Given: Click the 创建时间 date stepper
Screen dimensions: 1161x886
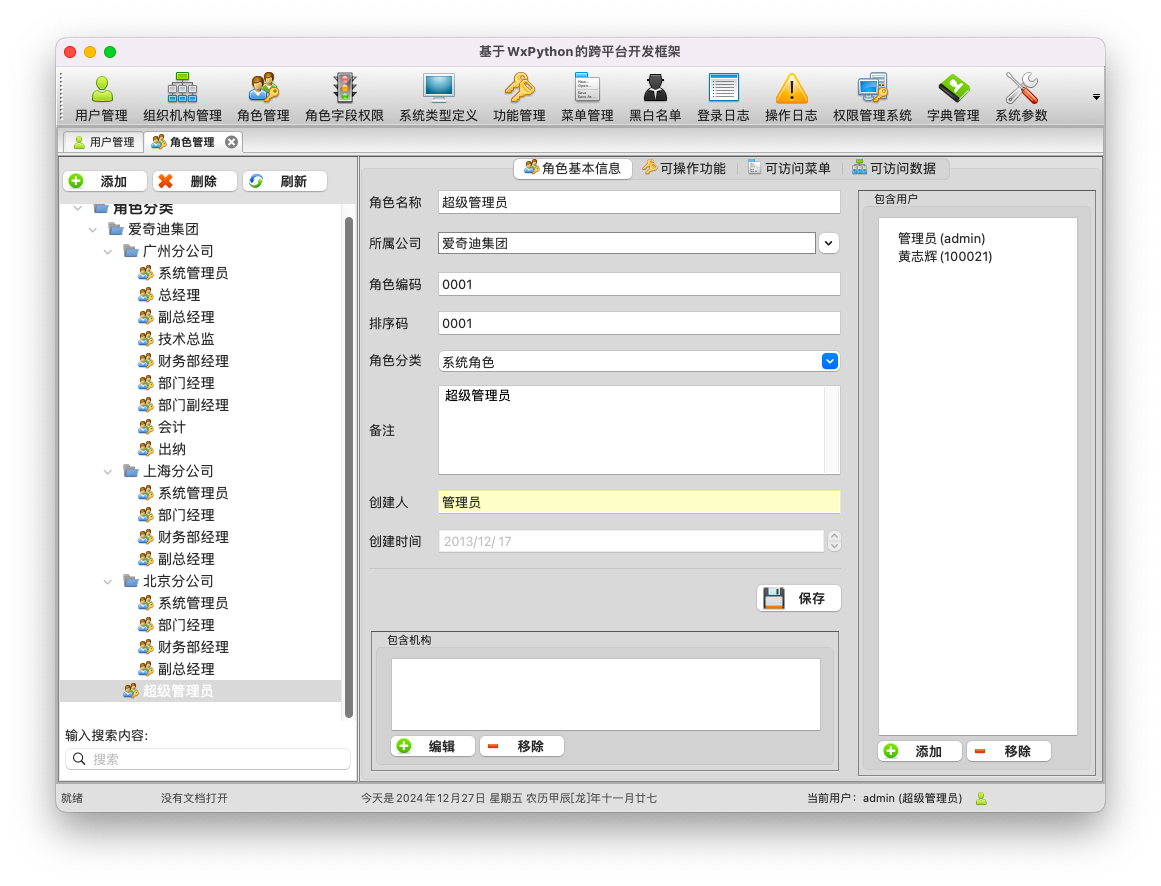Looking at the screenshot, I should [x=834, y=541].
